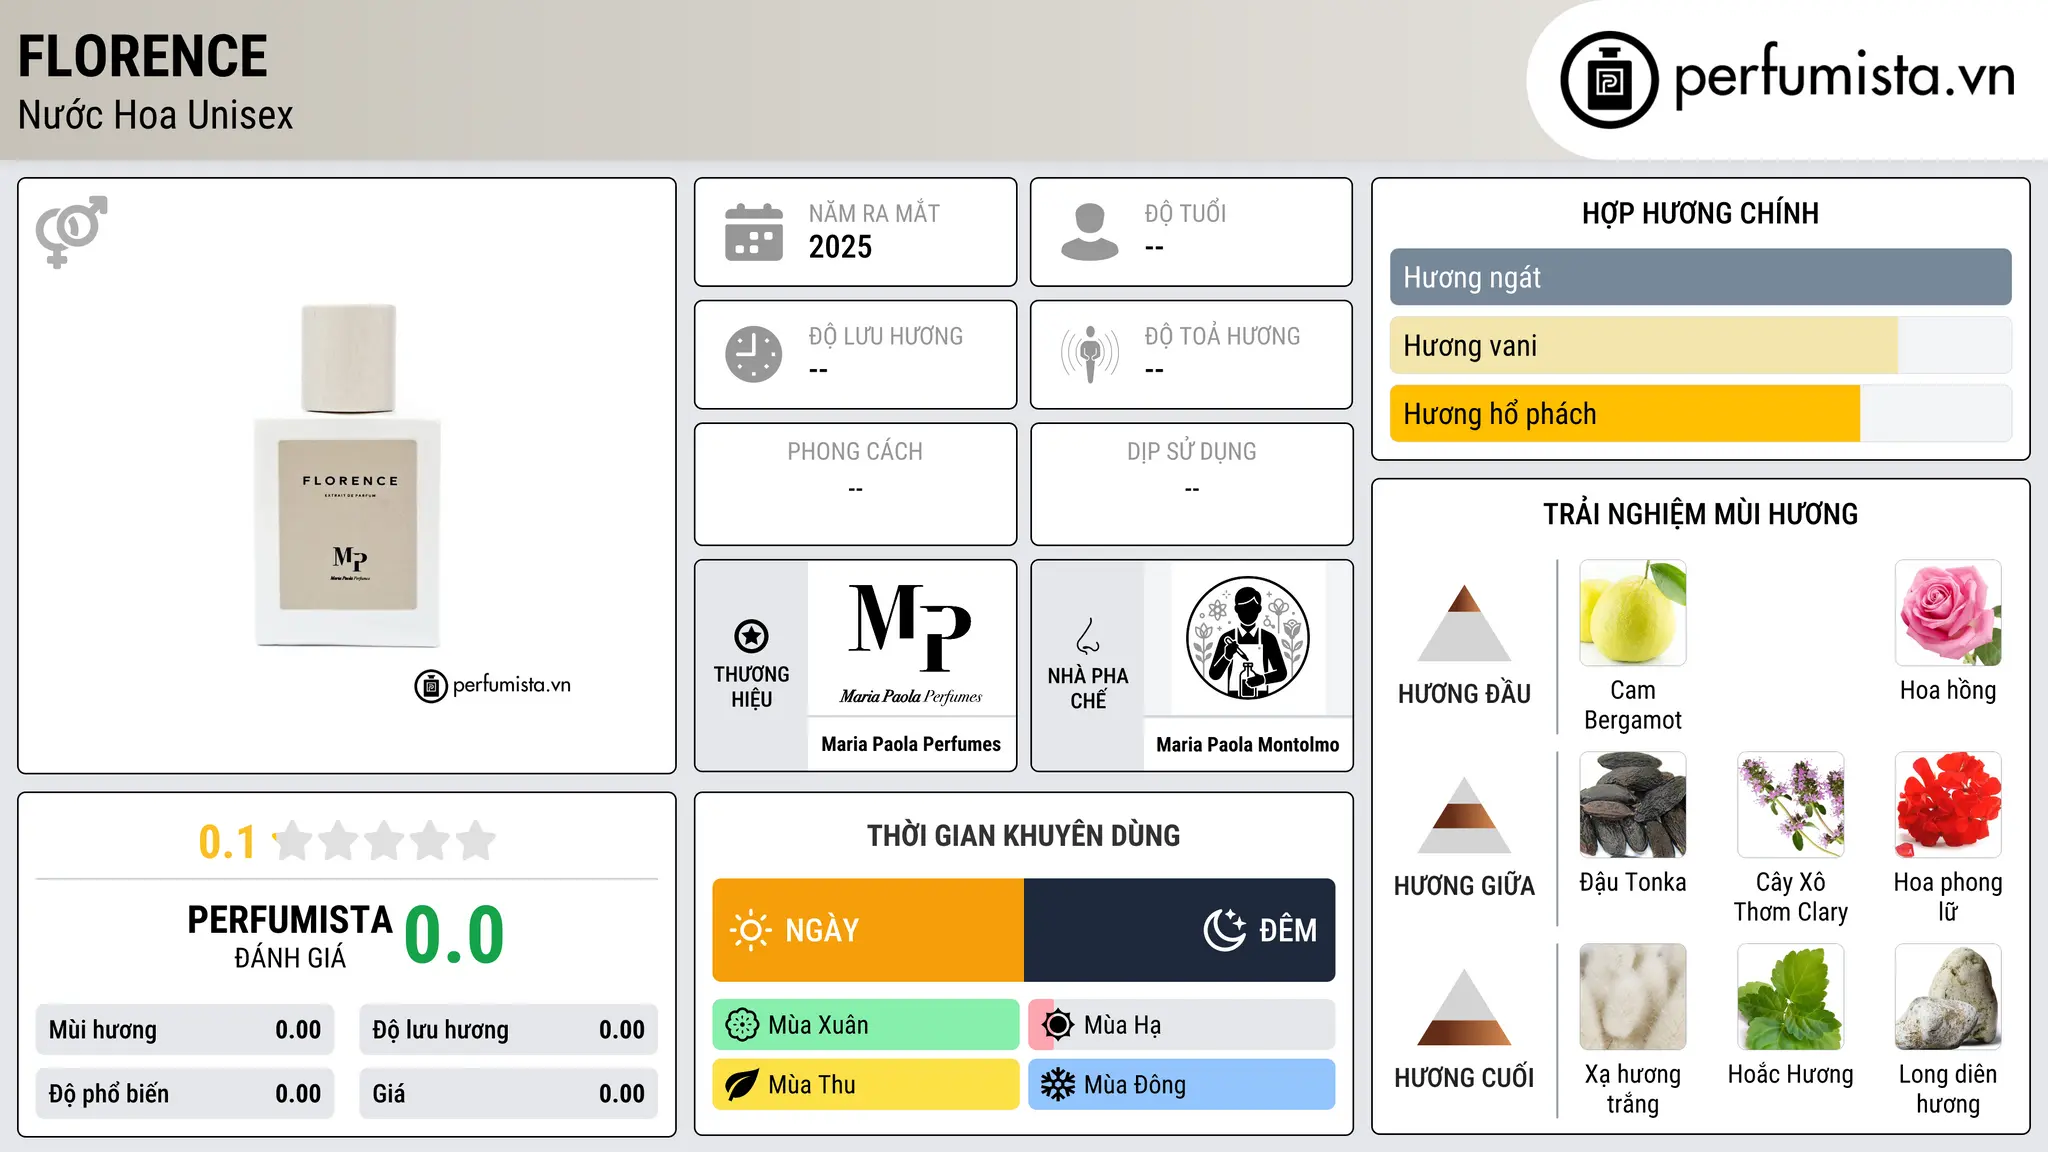Viewport: 2048px width, 1152px height.
Task: Click the autumn leaf icon
Action: pyautogui.click(x=742, y=1085)
